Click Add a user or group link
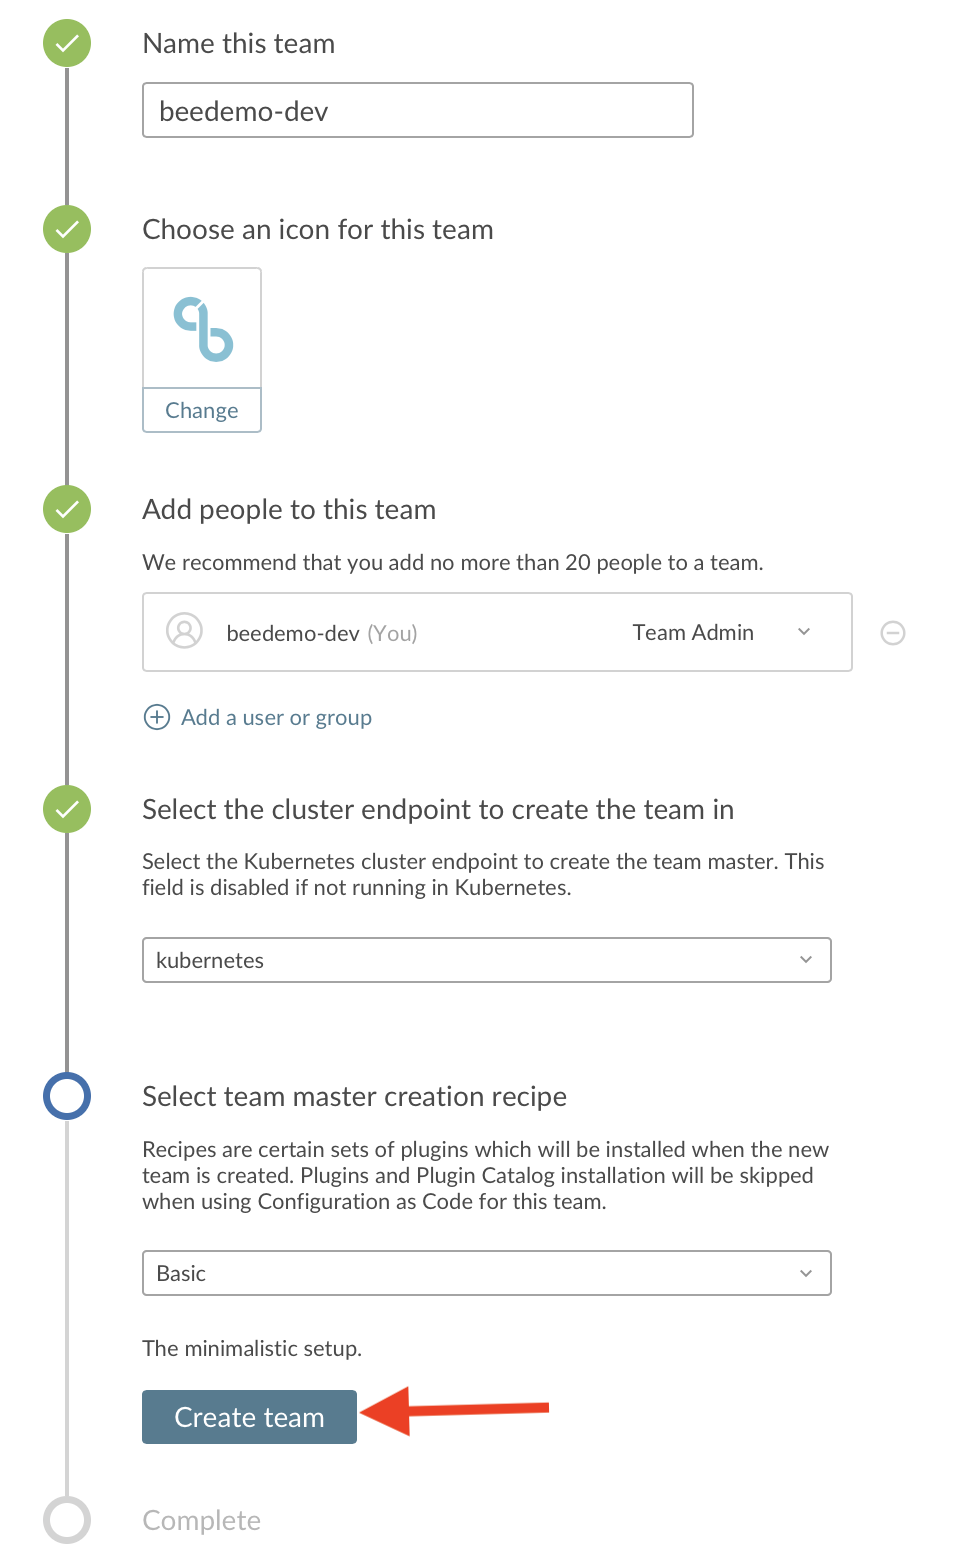Viewport: 978px width, 1562px height. (x=276, y=717)
